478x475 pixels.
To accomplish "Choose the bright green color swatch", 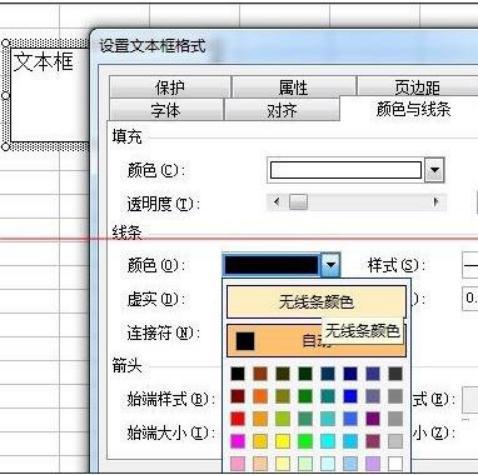I will [x=305, y=441].
